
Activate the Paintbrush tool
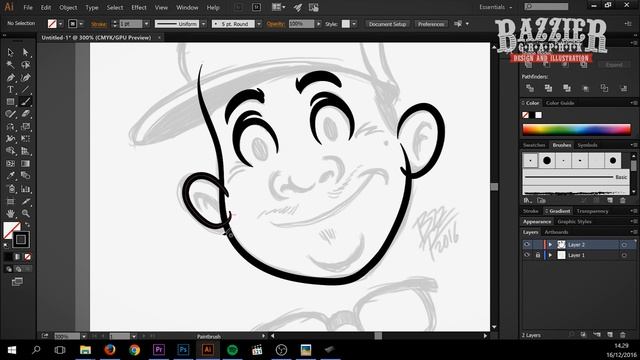pyautogui.click(x=25, y=102)
